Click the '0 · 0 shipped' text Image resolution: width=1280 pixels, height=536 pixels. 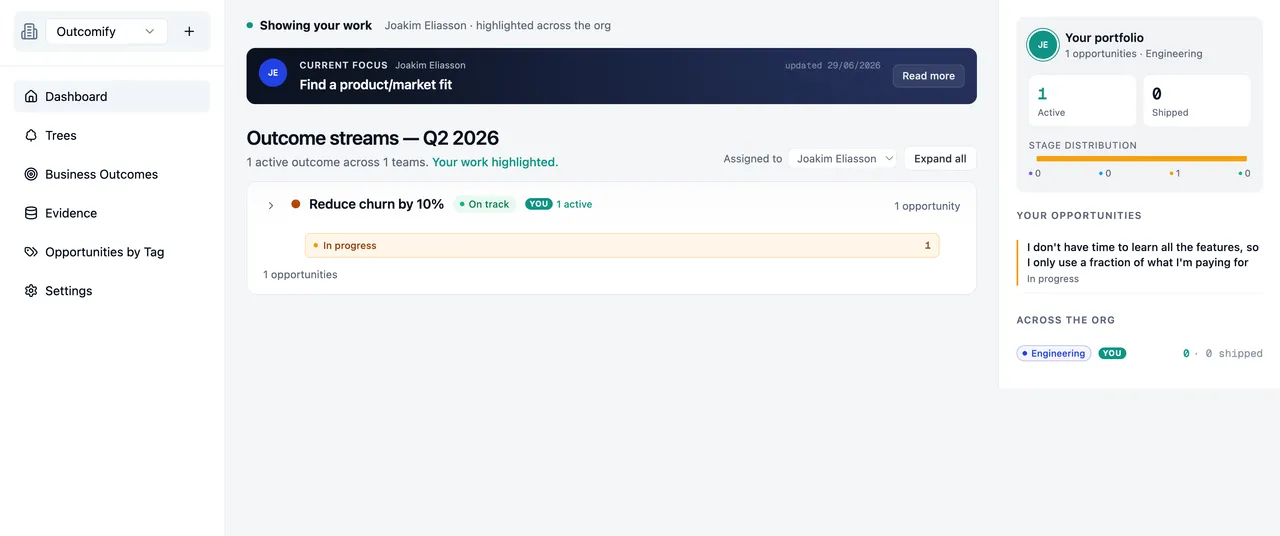click(x=1222, y=354)
